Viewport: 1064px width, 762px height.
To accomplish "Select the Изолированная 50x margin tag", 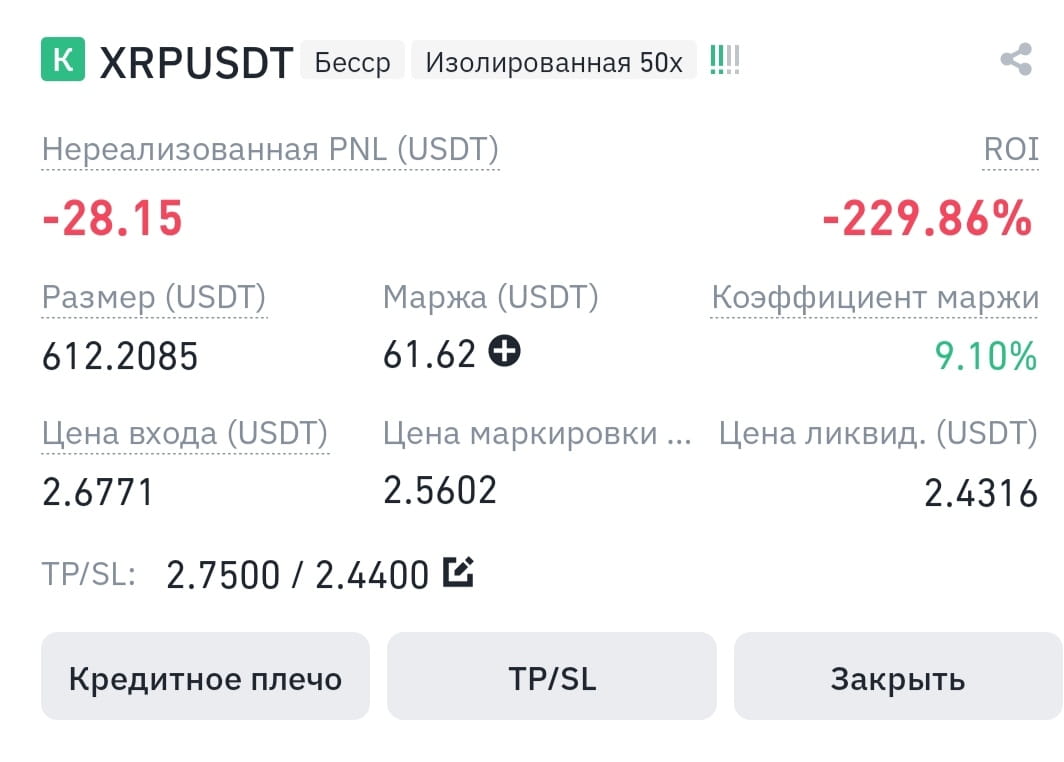I will coord(554,61).
